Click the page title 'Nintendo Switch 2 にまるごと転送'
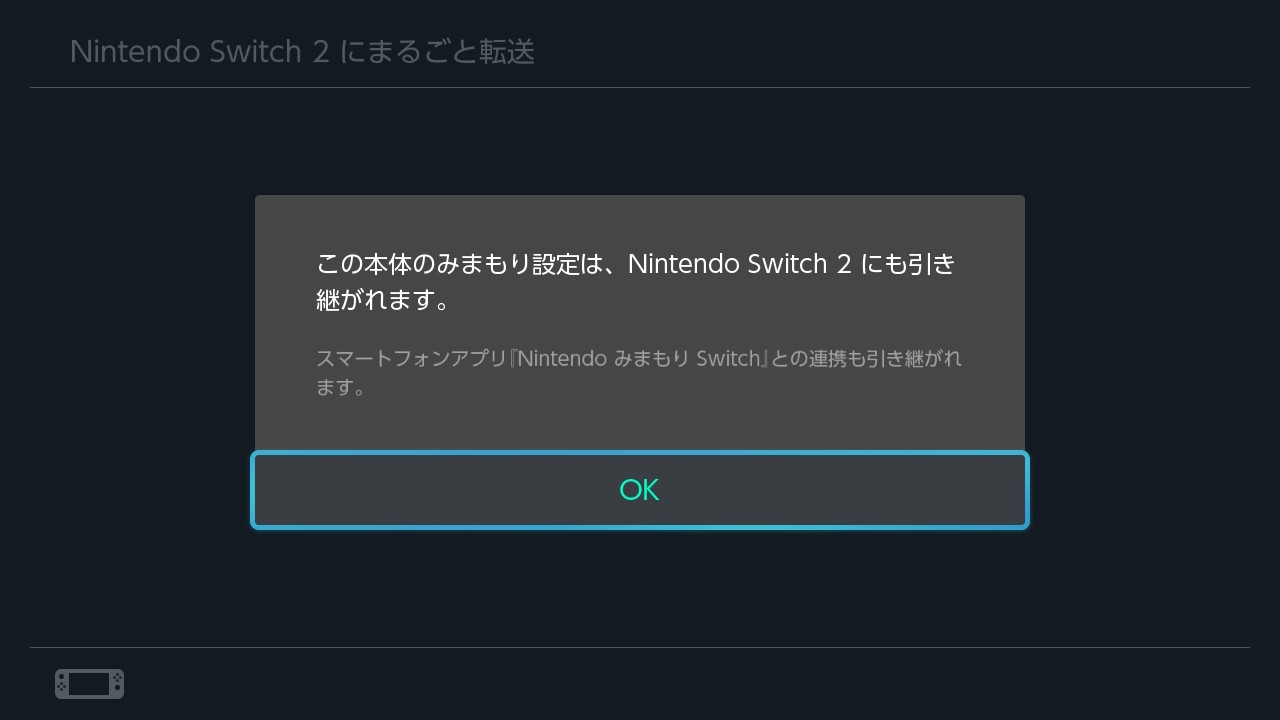The image size is (1280, 720). tap(302, 52)
